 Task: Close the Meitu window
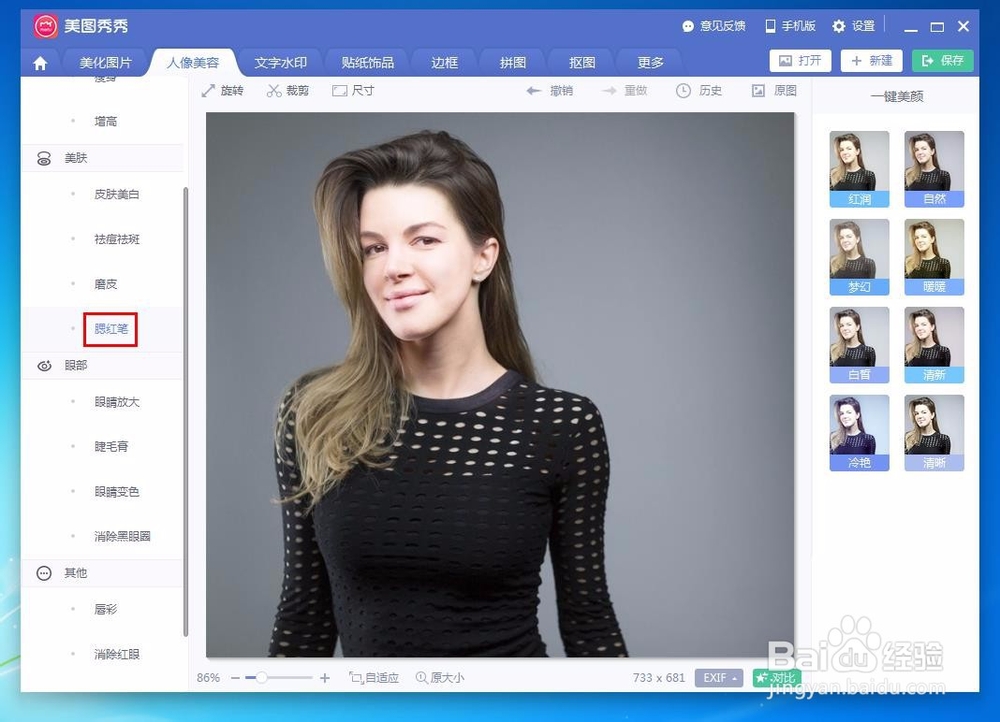(964, 26)
